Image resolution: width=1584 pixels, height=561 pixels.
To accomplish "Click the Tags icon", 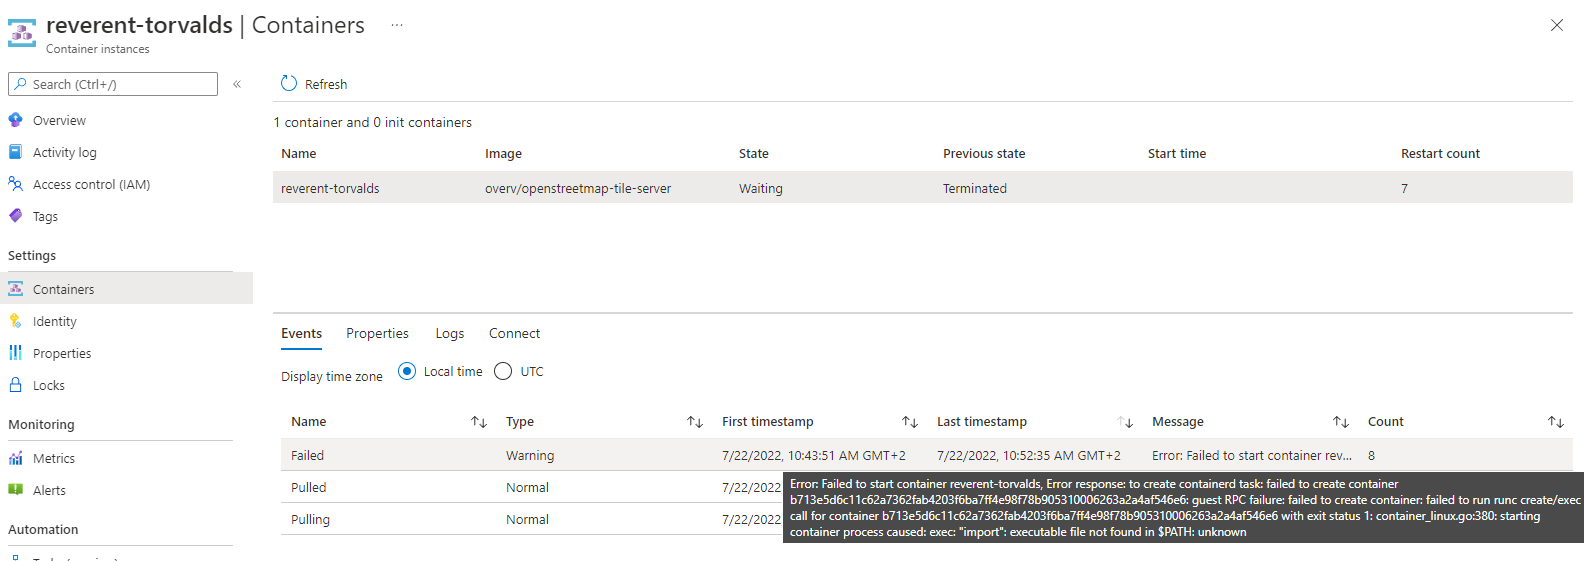I will tap(15, 216).
